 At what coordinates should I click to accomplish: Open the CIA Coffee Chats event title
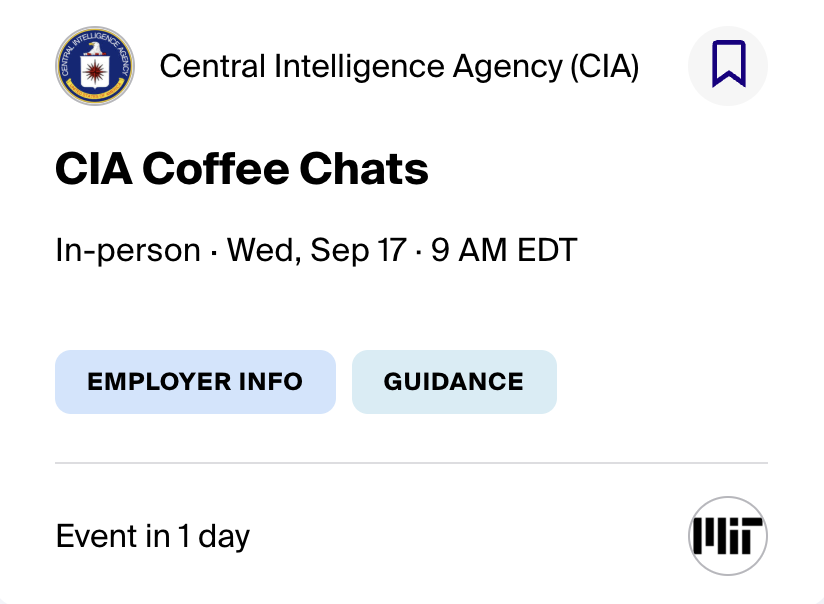(242, 170)
